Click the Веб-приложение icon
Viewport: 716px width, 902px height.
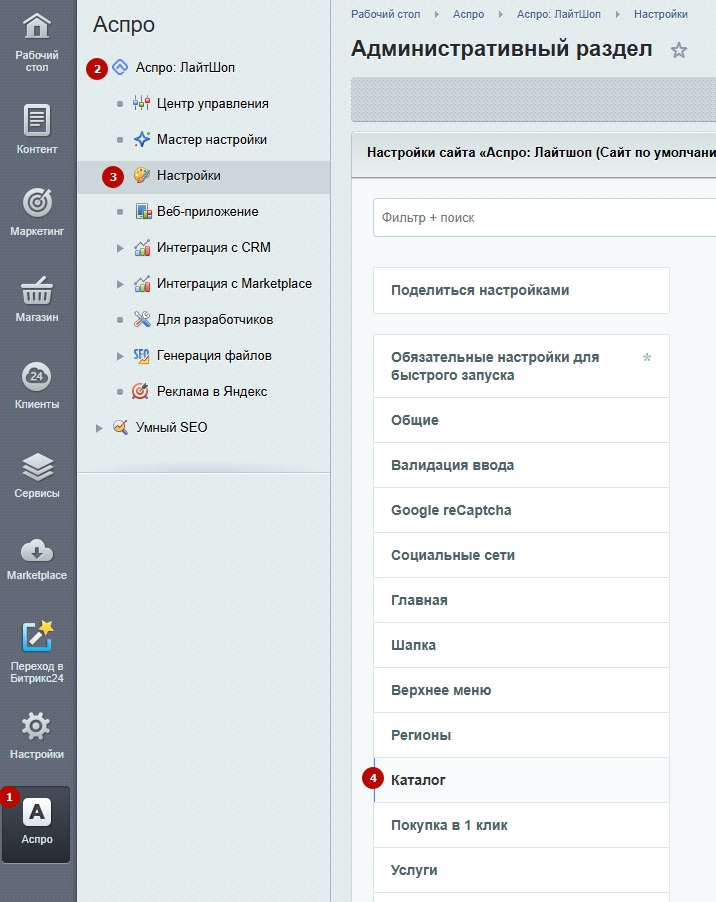143,211
